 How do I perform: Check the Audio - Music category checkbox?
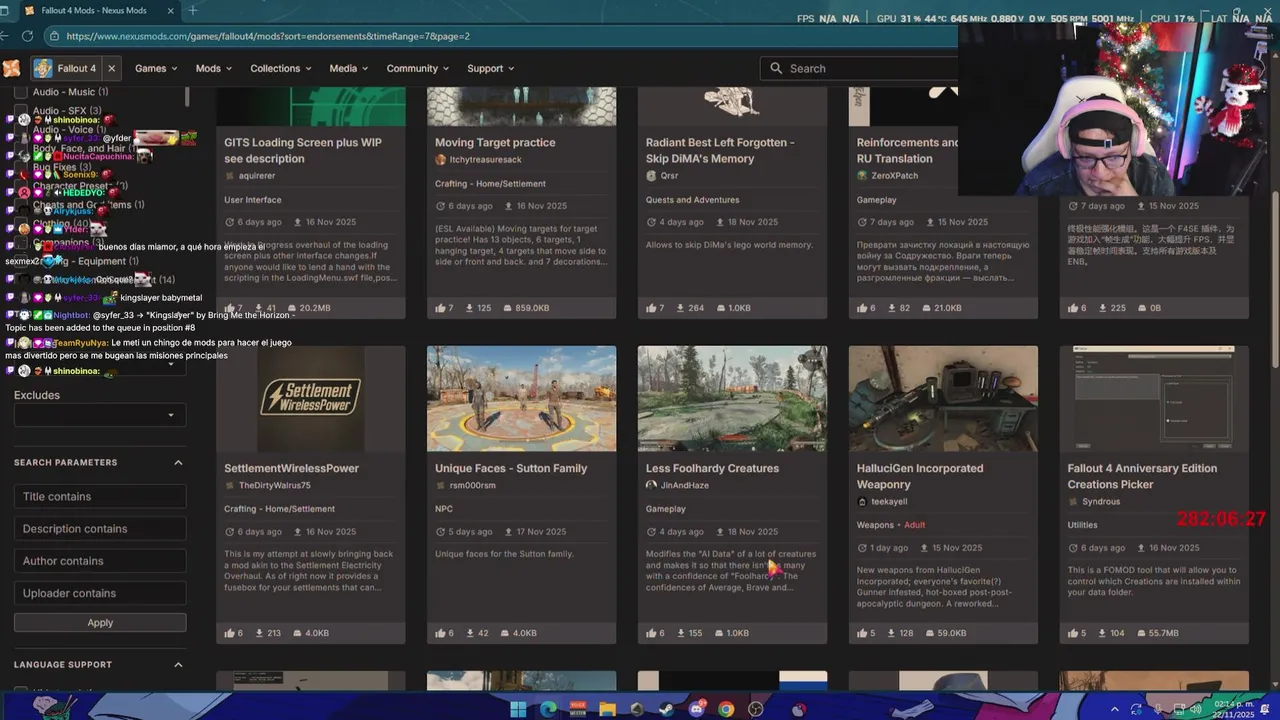pos(20,92)
